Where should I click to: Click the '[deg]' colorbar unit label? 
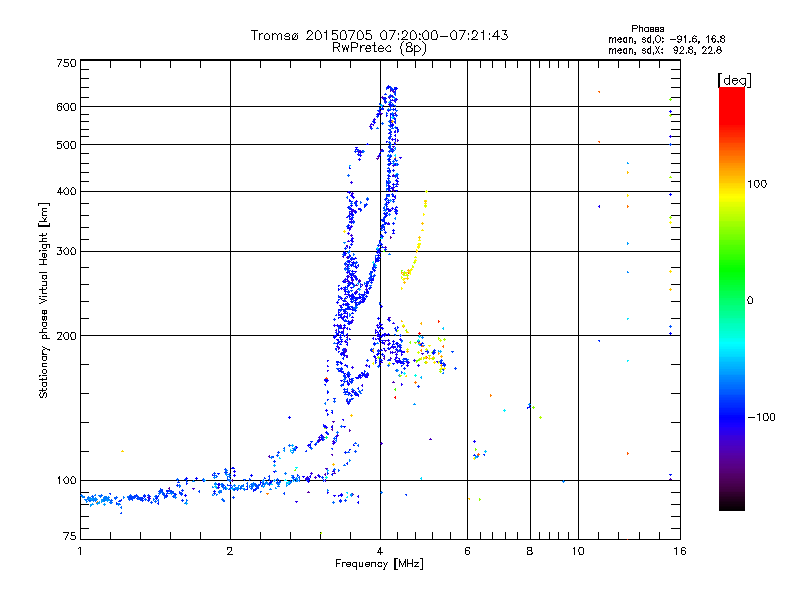pyautogui.click(x=734, y=81)
